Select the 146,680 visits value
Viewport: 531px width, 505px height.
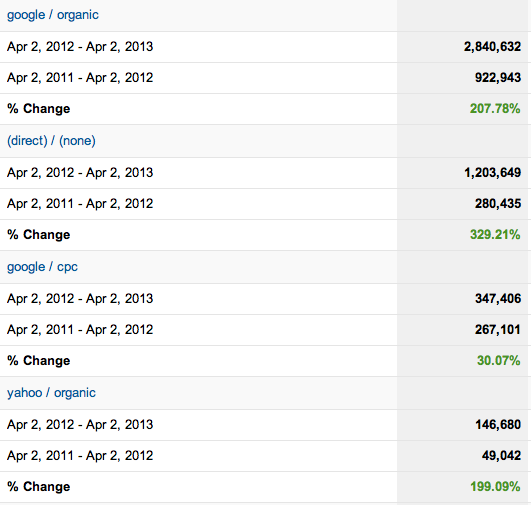click(498, 425)
